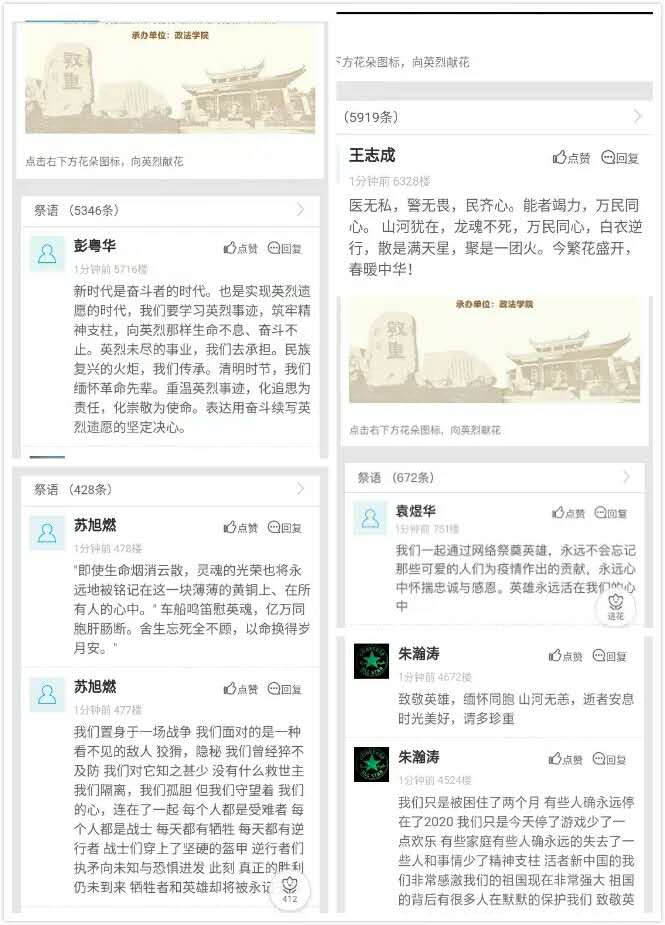Tap the flower icon showing 412

pos(289,890)
